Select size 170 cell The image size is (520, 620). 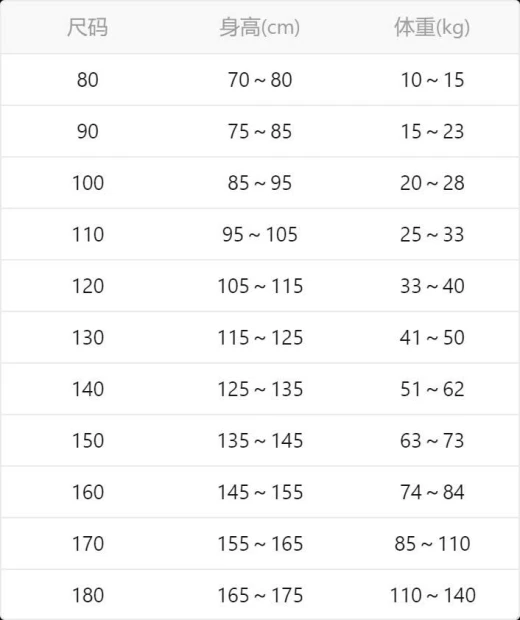point(88,544)
